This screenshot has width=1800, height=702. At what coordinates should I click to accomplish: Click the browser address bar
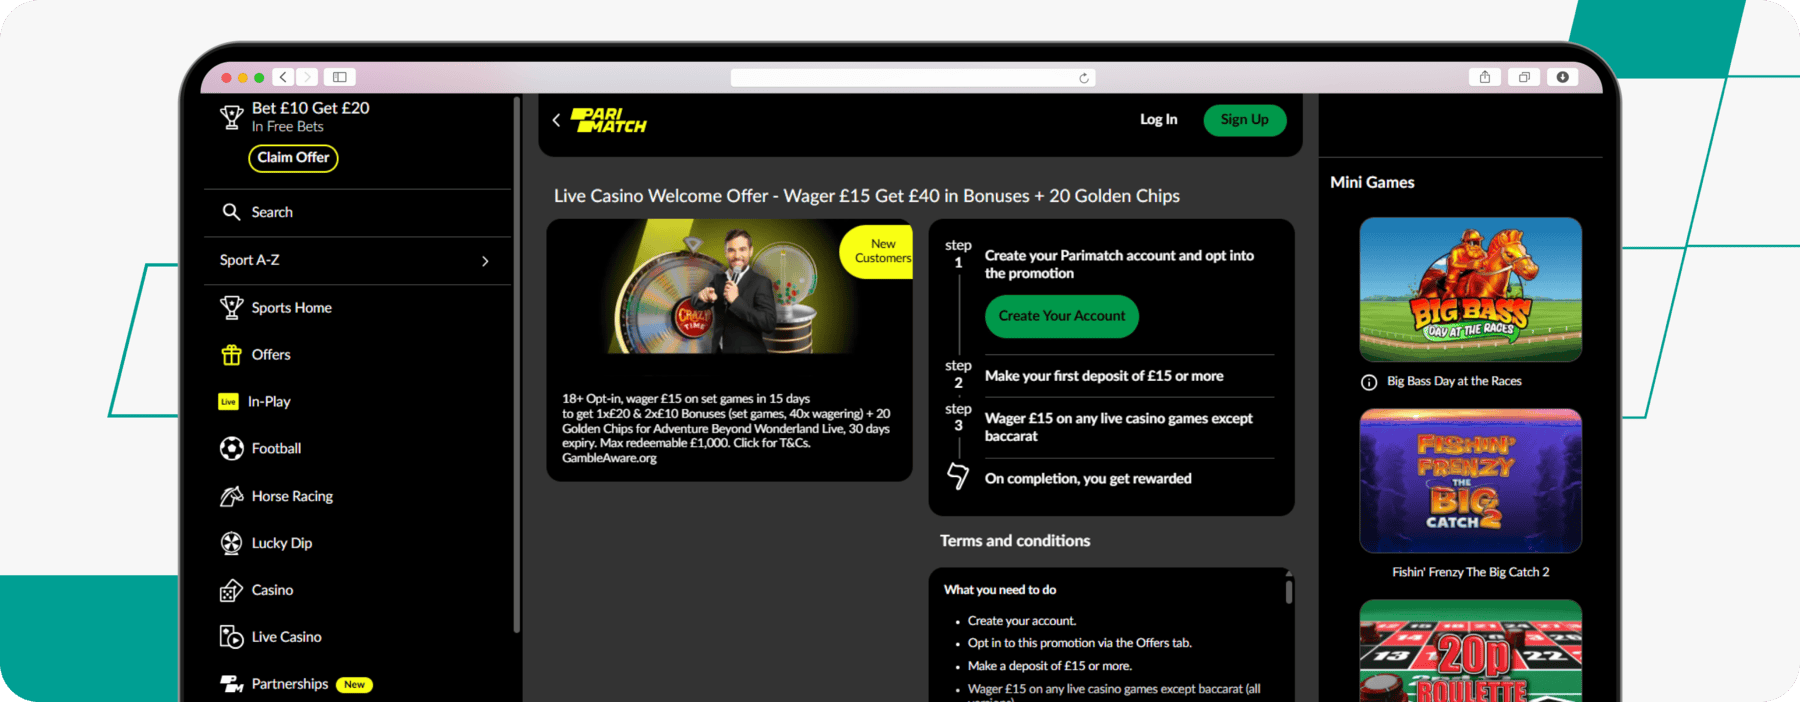(913, 78)
